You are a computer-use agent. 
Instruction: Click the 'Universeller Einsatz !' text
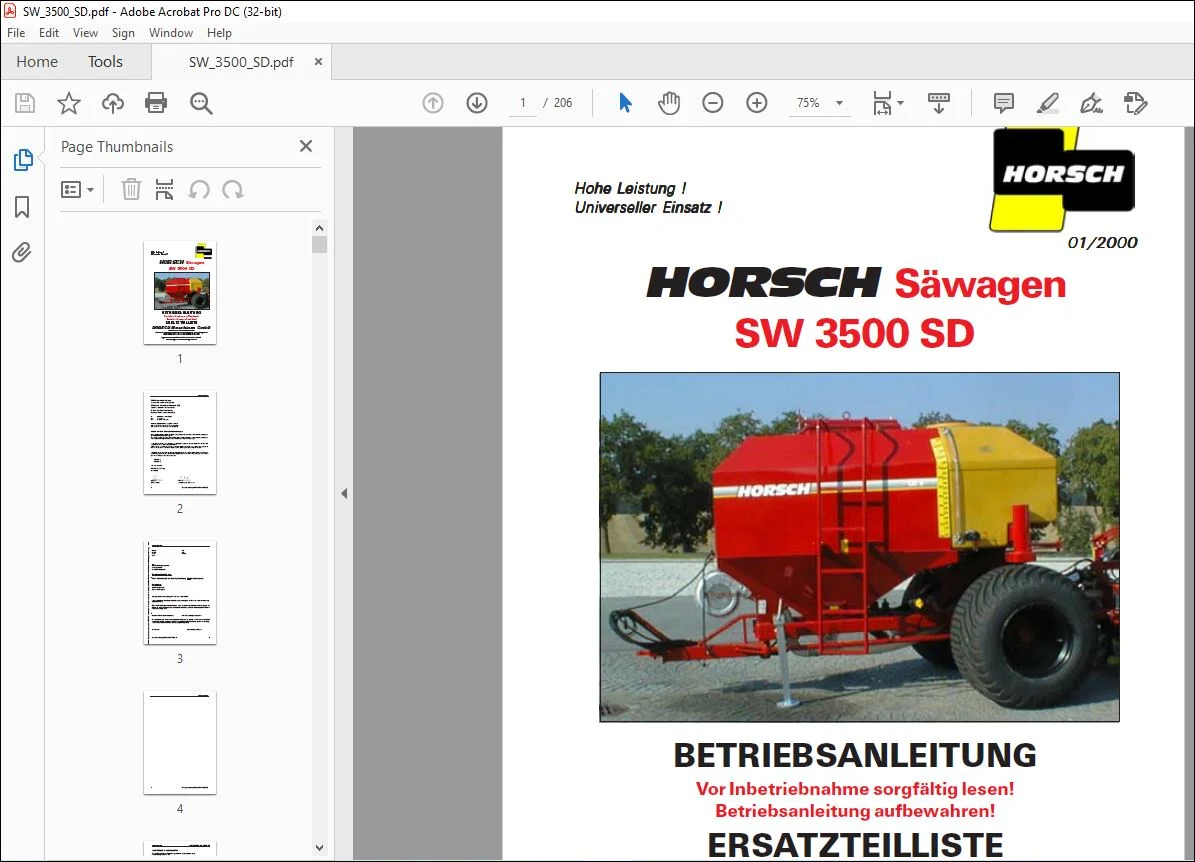(x=649, y=207)
